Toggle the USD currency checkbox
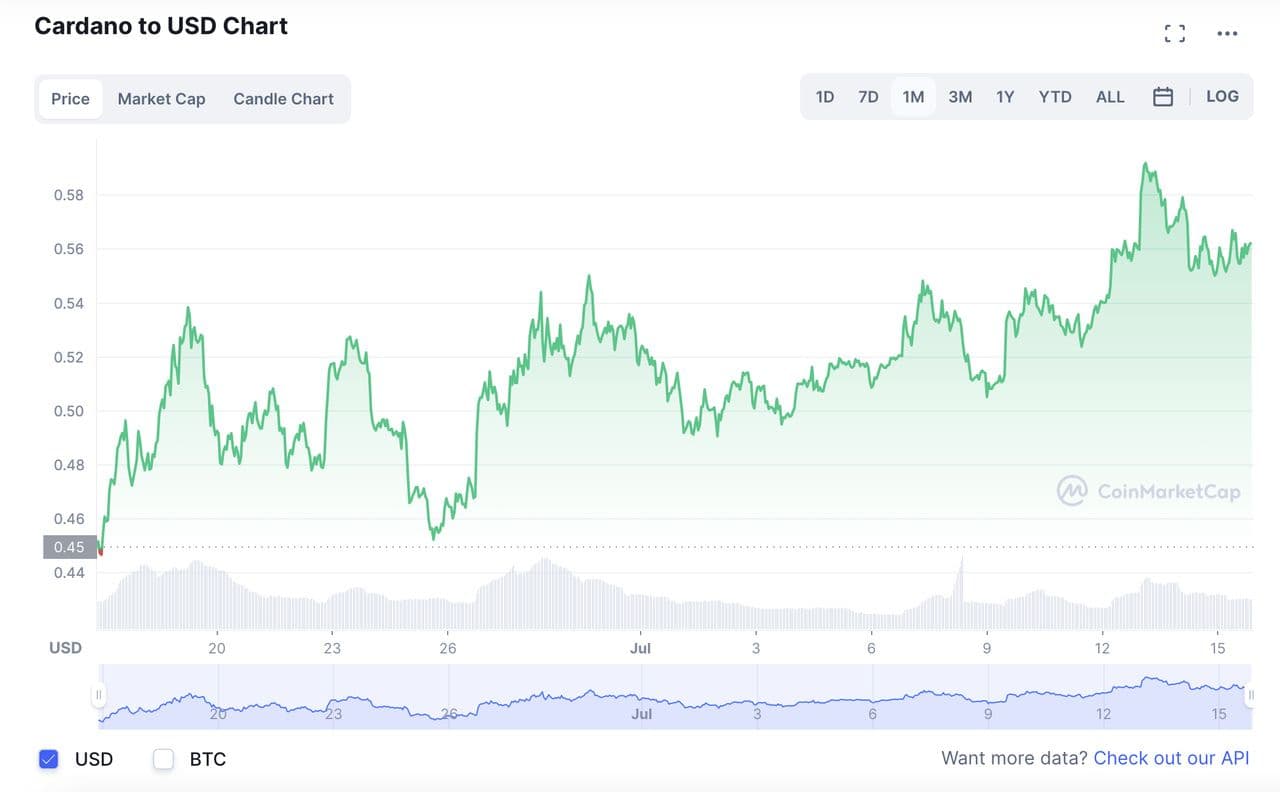This screenshot has height=792, width=1280. point(49,759)
